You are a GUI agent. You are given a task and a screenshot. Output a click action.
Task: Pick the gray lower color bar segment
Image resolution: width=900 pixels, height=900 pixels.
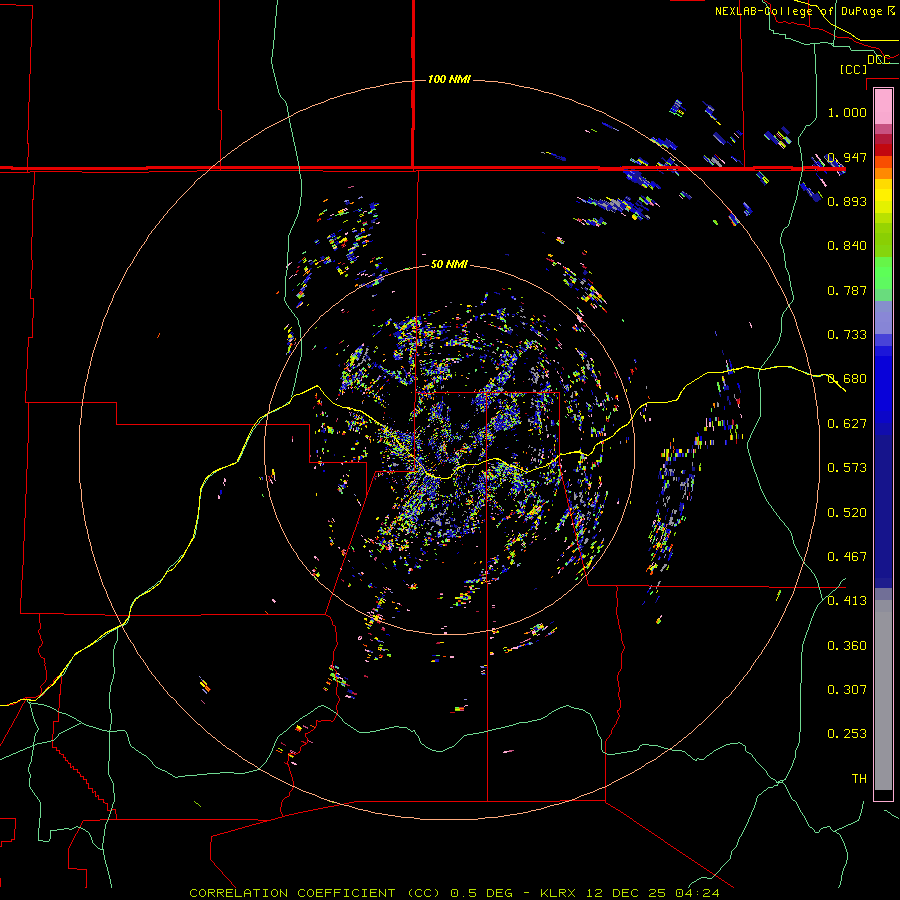tap(883, 695)
